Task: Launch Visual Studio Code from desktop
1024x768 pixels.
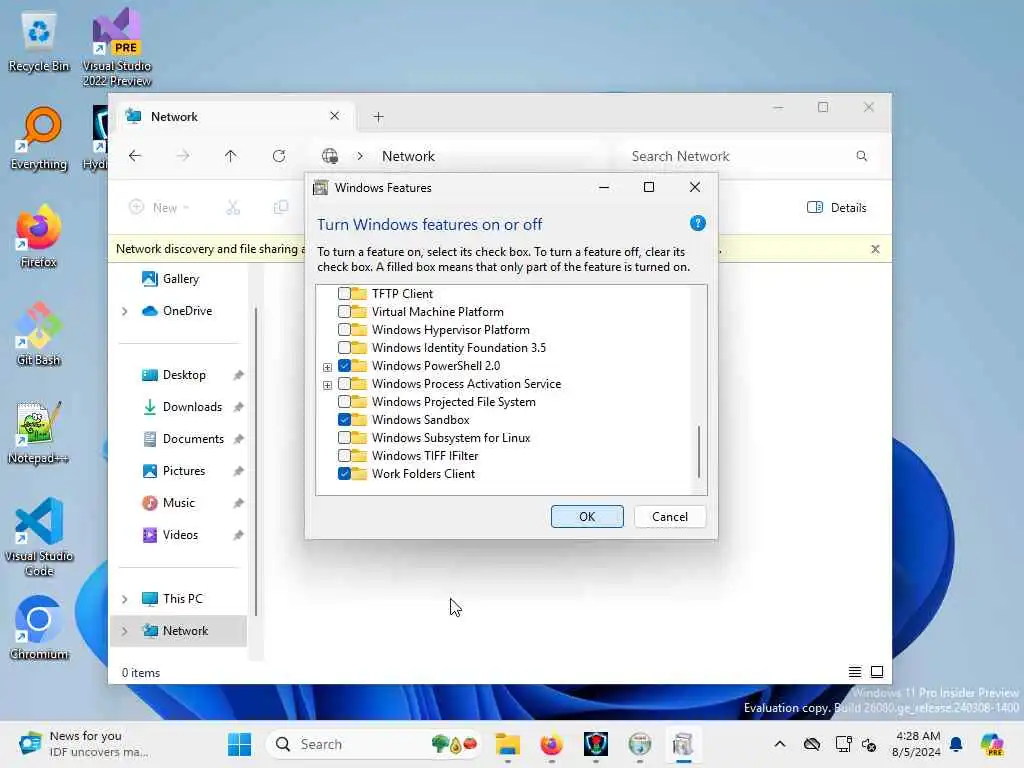Action: click(39, 537)
